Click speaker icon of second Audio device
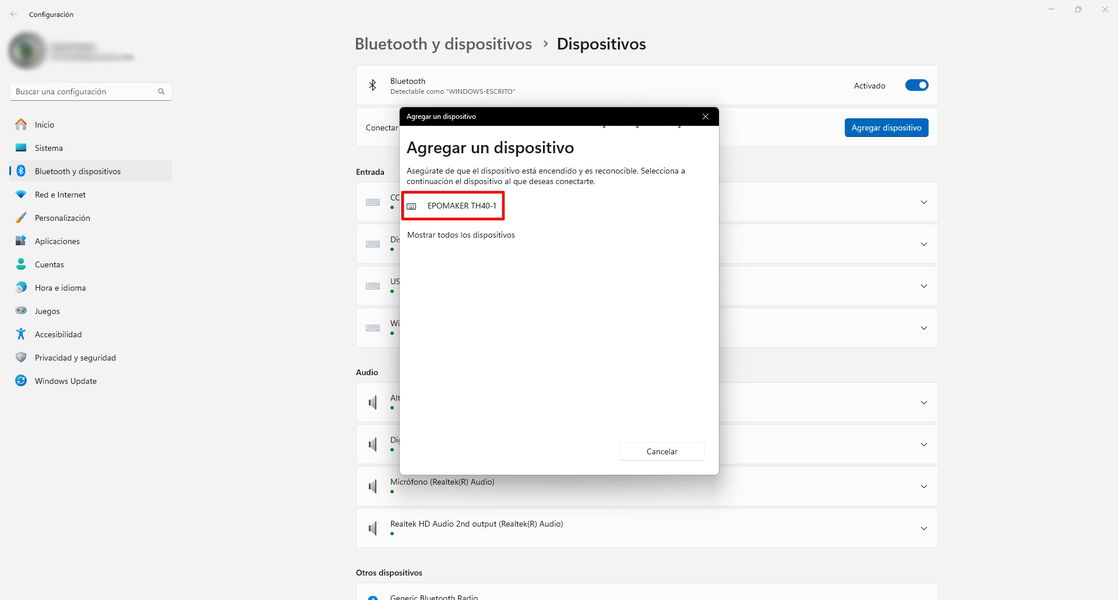Viewport: 1118px width, 600px height. 372,445
